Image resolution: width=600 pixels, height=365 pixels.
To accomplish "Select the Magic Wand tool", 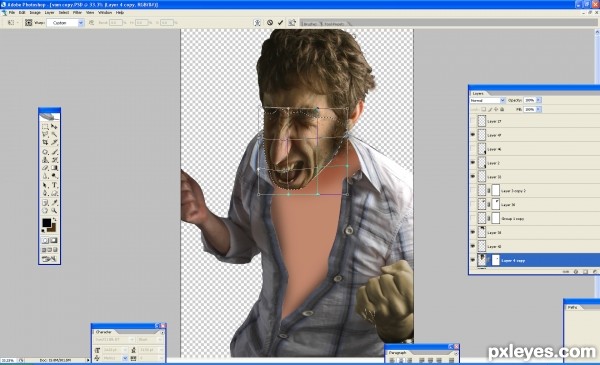I will 54,134.
